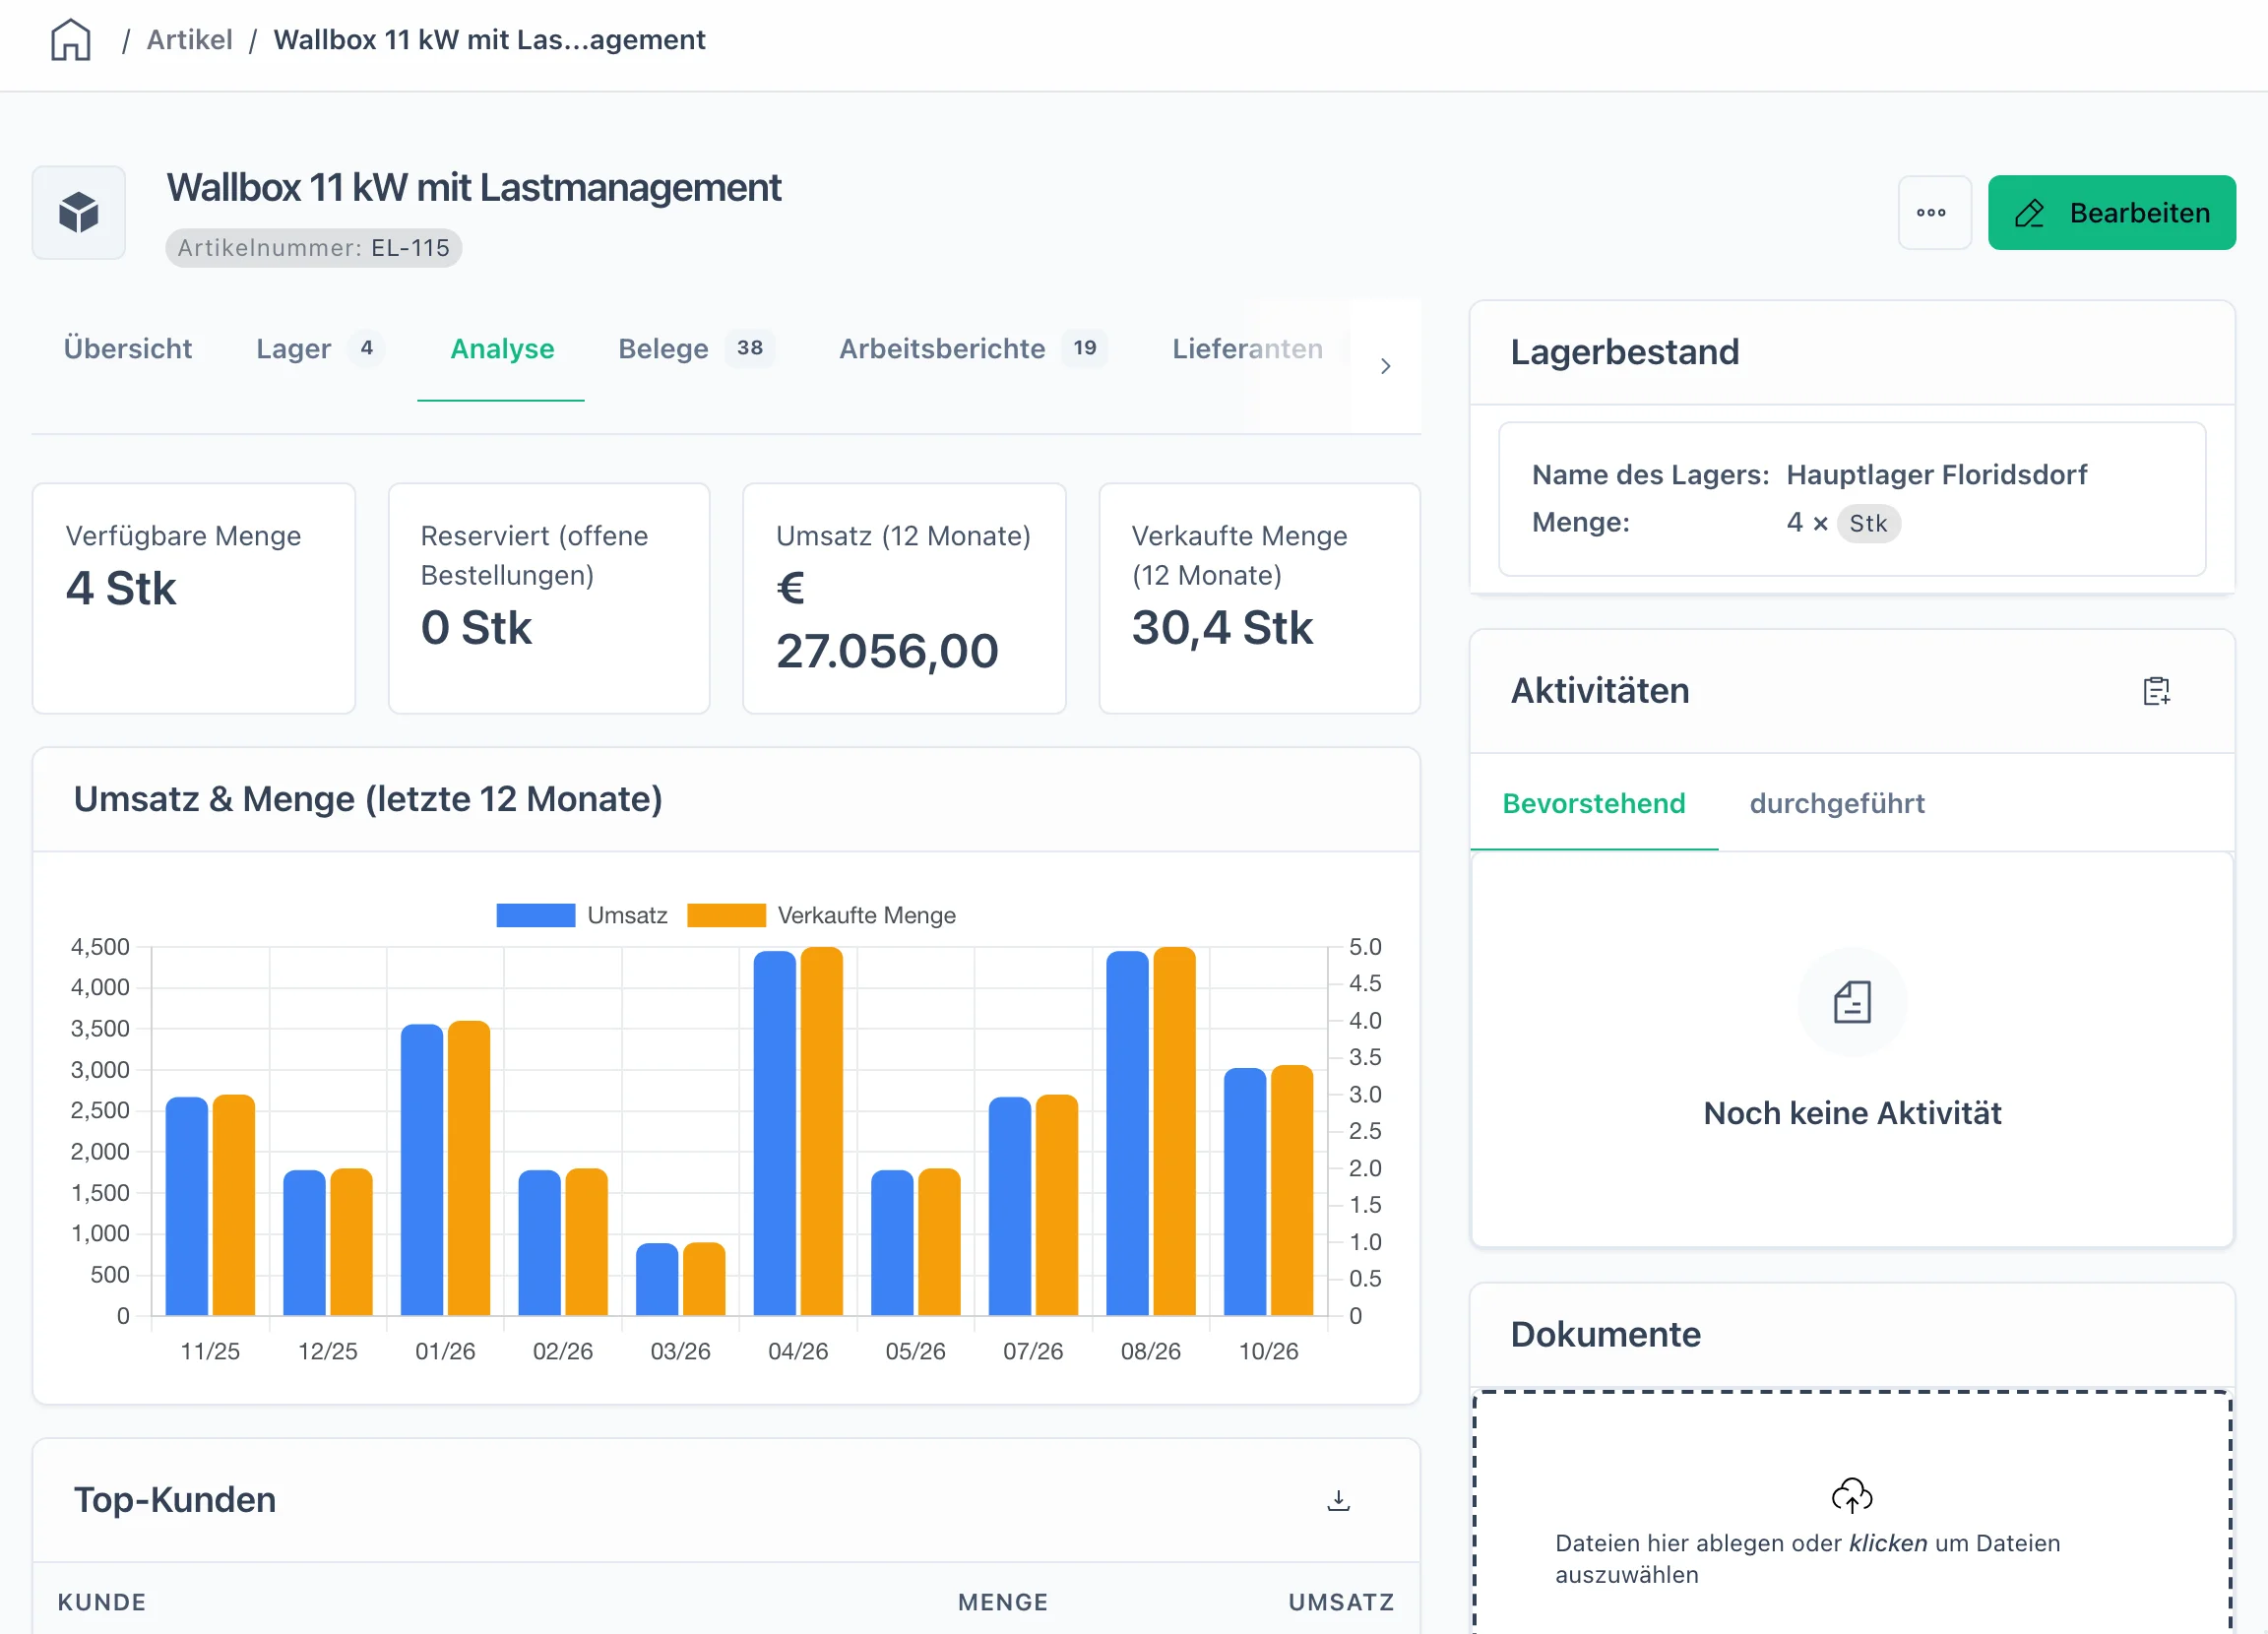Click the Reserviert 0 Stk card
This screenshot has height=1634, width=2268.
pyautogui.click(x=549, y=598)
